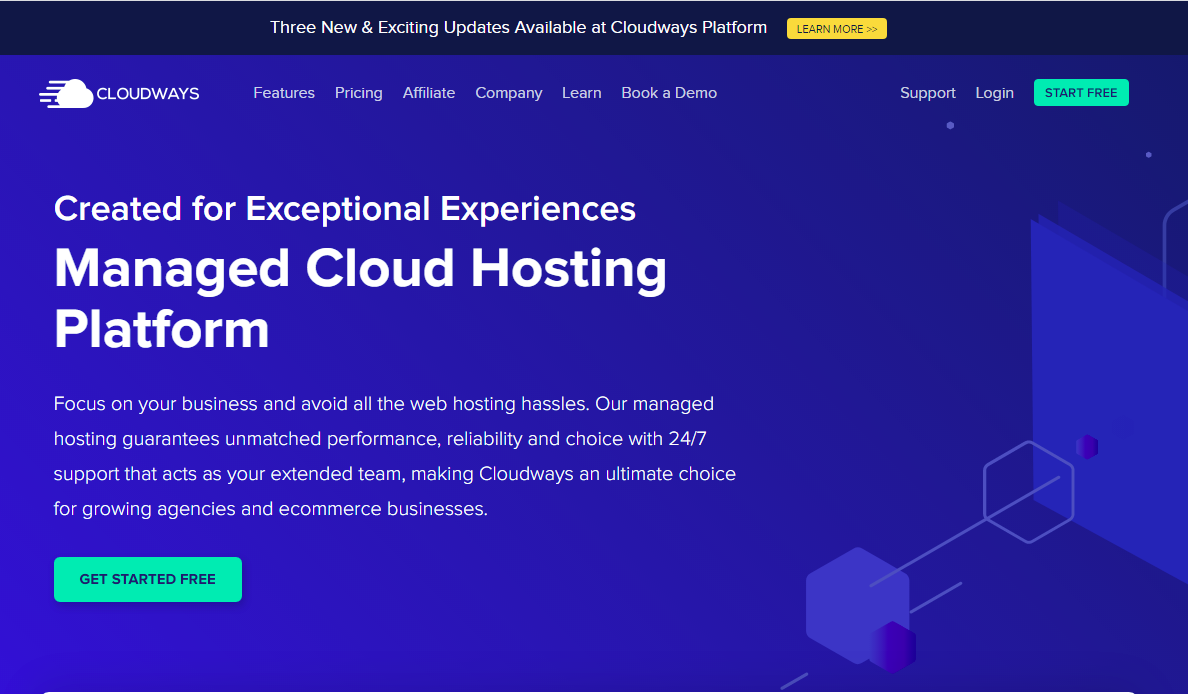1188x694 pixels.
Task: Click 'Created for Exceptional Experiences' text
Action: tap(345, 208)
